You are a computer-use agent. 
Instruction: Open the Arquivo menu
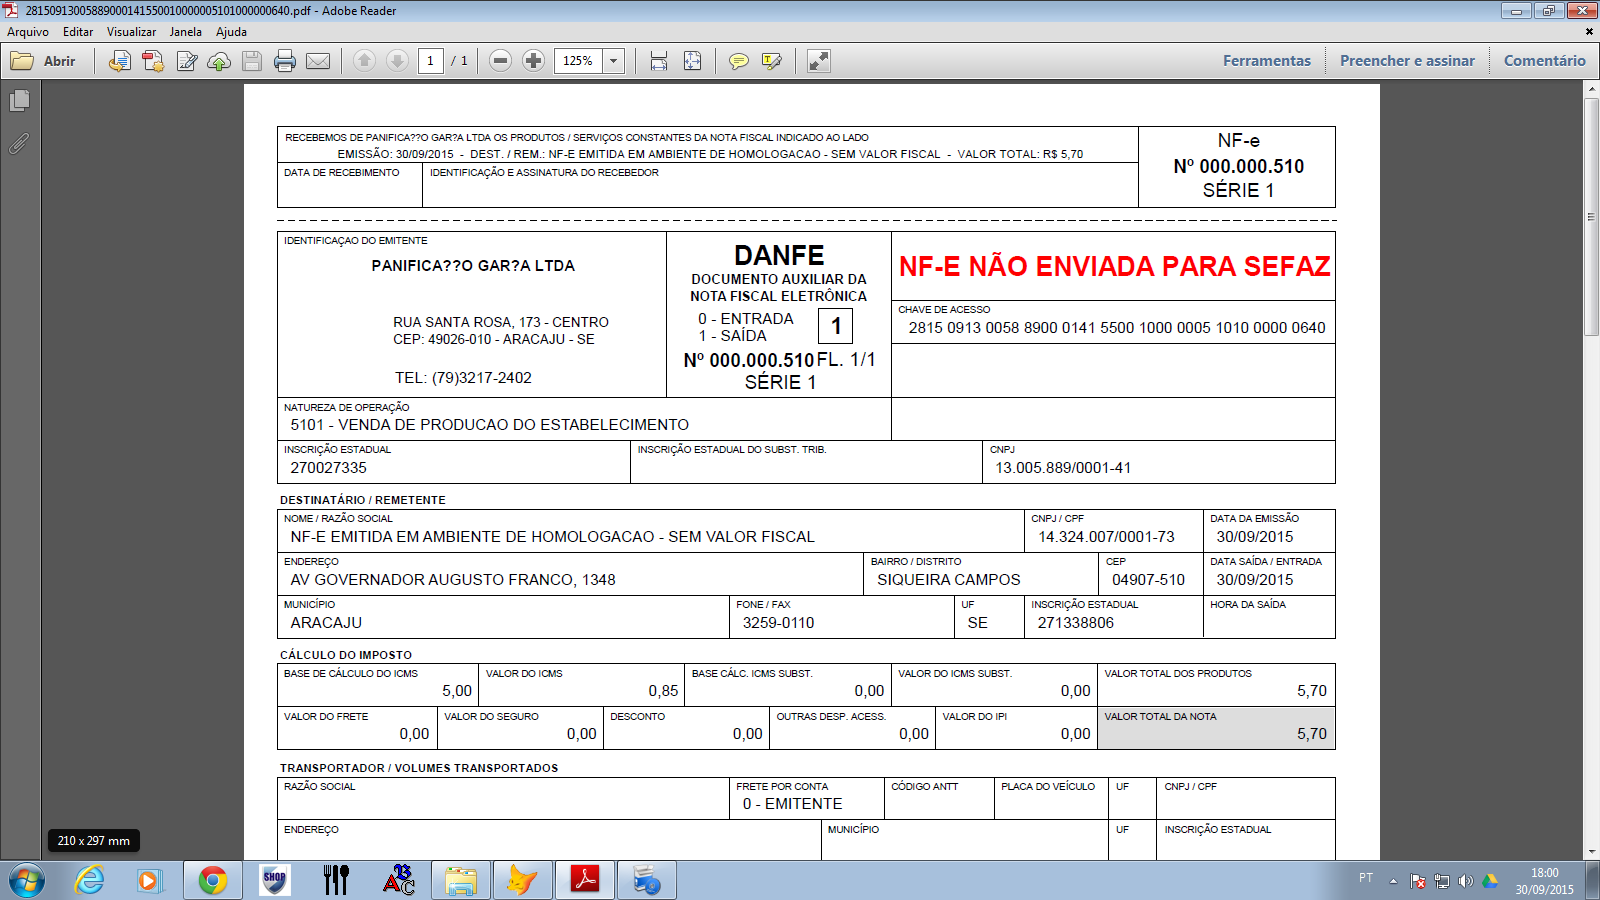pyautogui.click(x=28, y=32)
